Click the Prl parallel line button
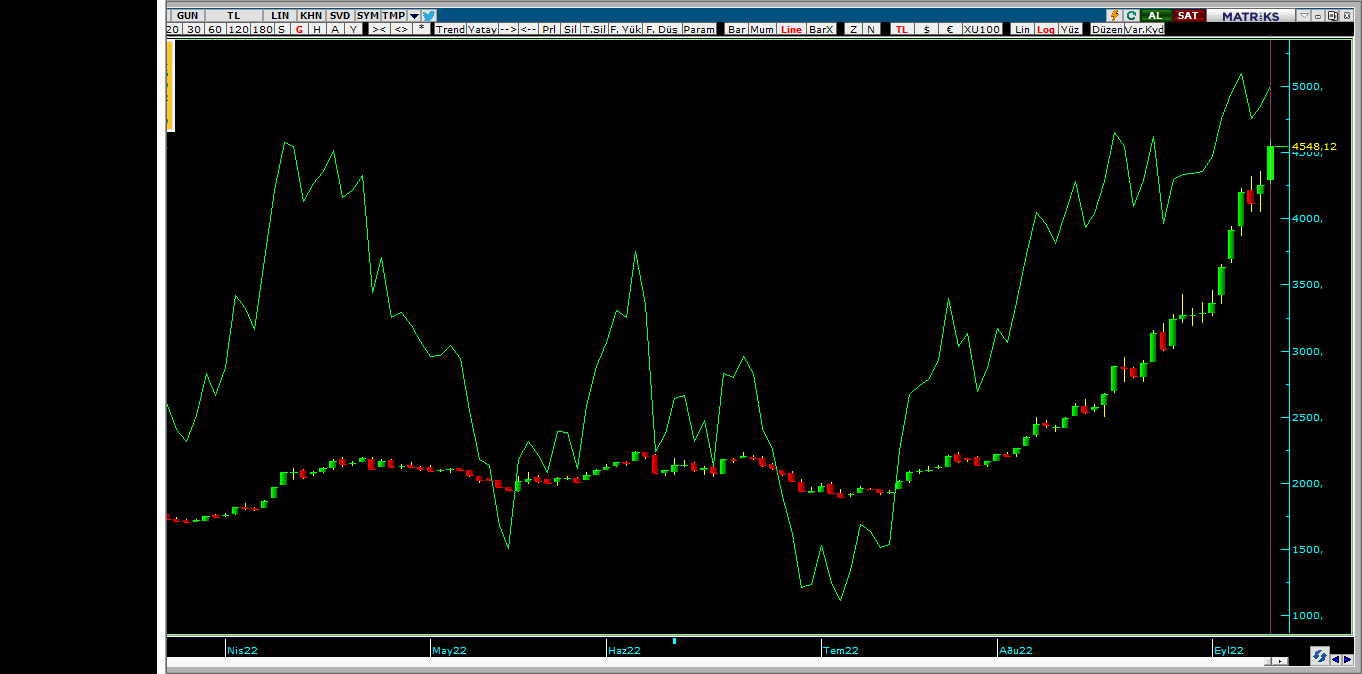This screenshot has height=674, width=1362. click(549, 29)
